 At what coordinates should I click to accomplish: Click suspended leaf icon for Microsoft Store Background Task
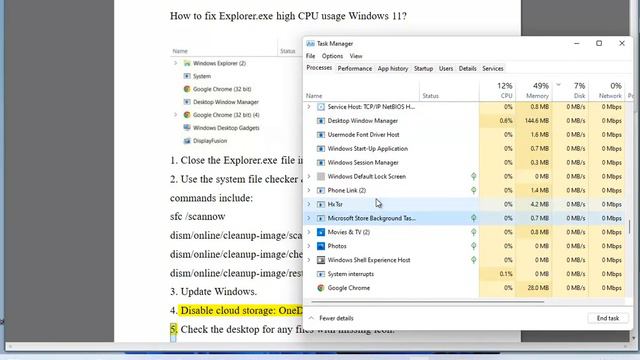473,218
